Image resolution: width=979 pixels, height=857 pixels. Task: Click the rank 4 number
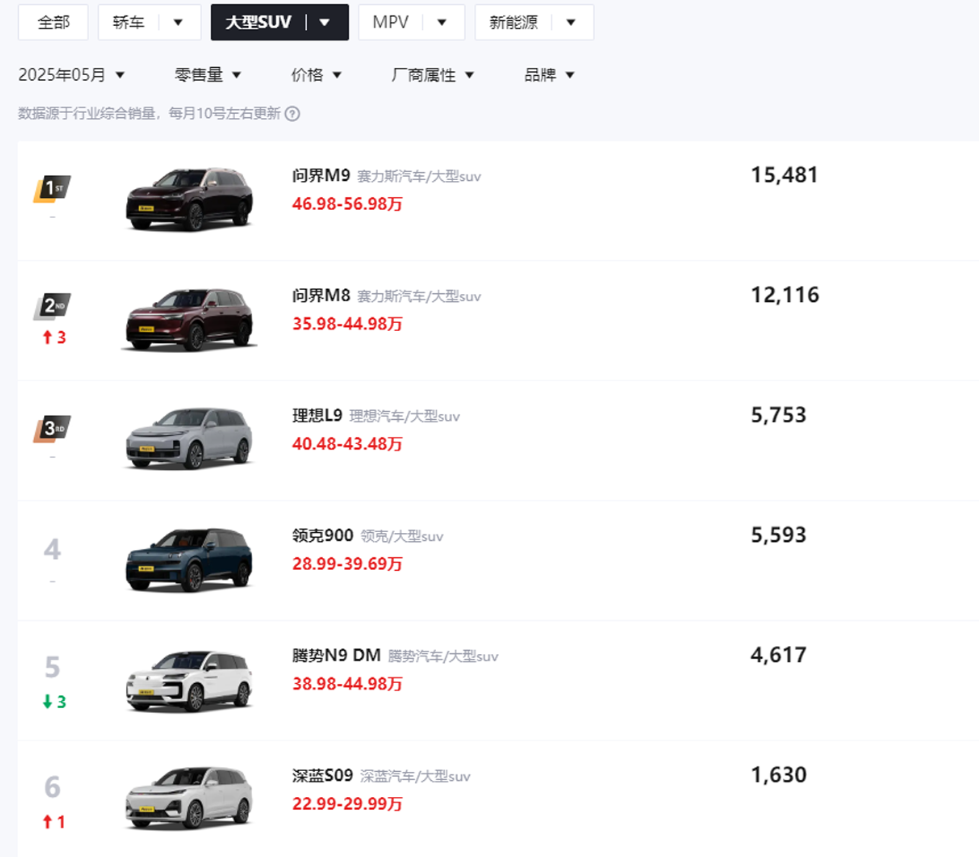click(x=52, y=549)
